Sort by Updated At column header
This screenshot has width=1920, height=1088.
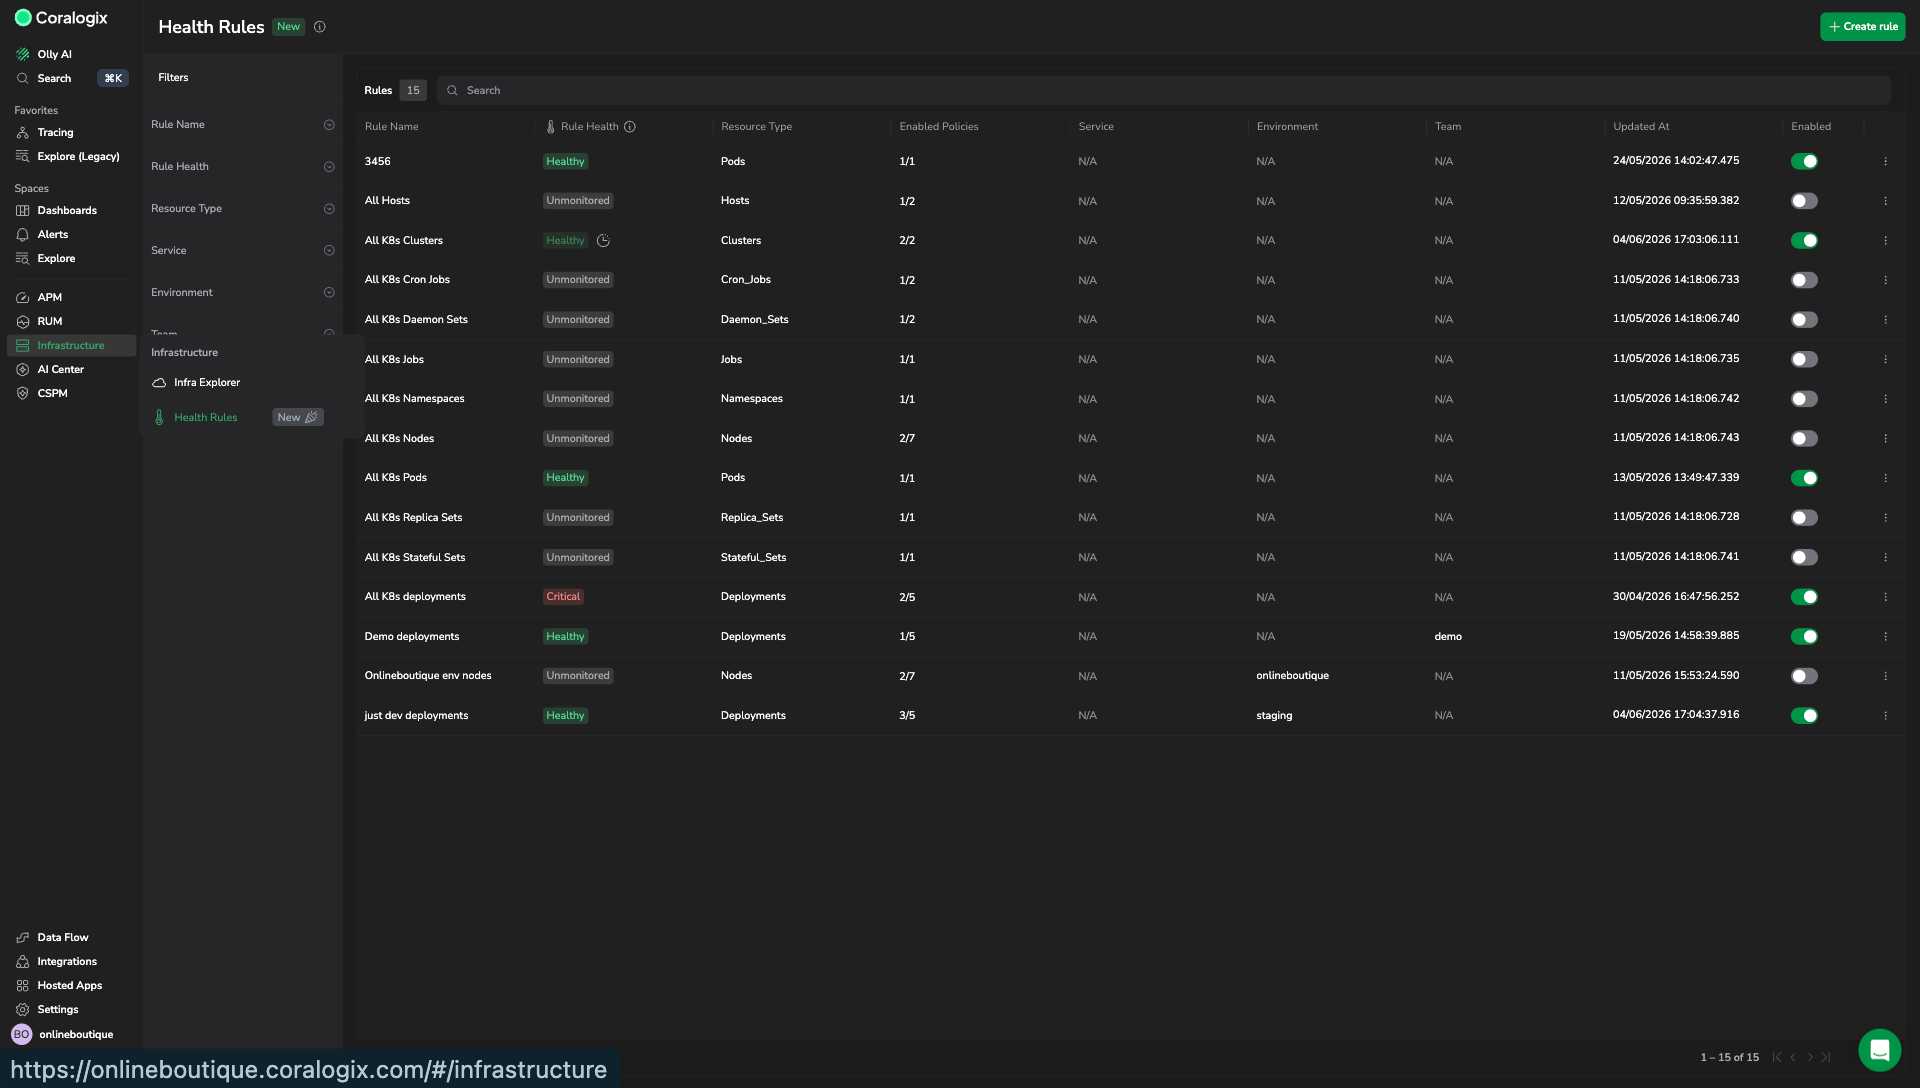[1641, 127]
